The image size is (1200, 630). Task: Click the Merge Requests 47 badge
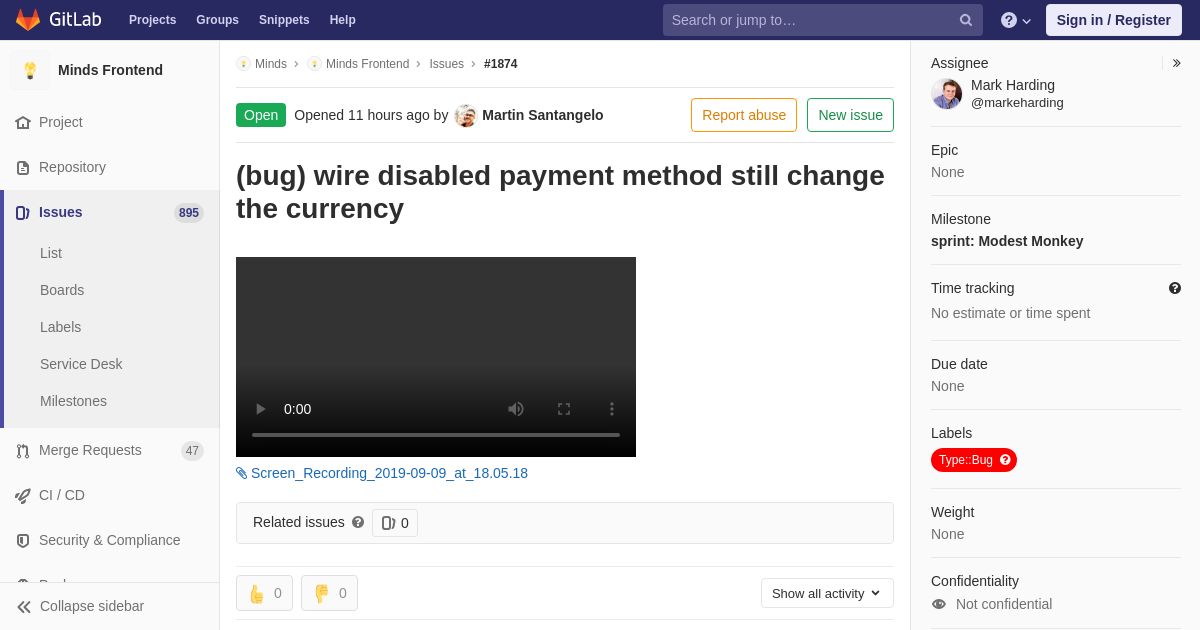[192, 451]
